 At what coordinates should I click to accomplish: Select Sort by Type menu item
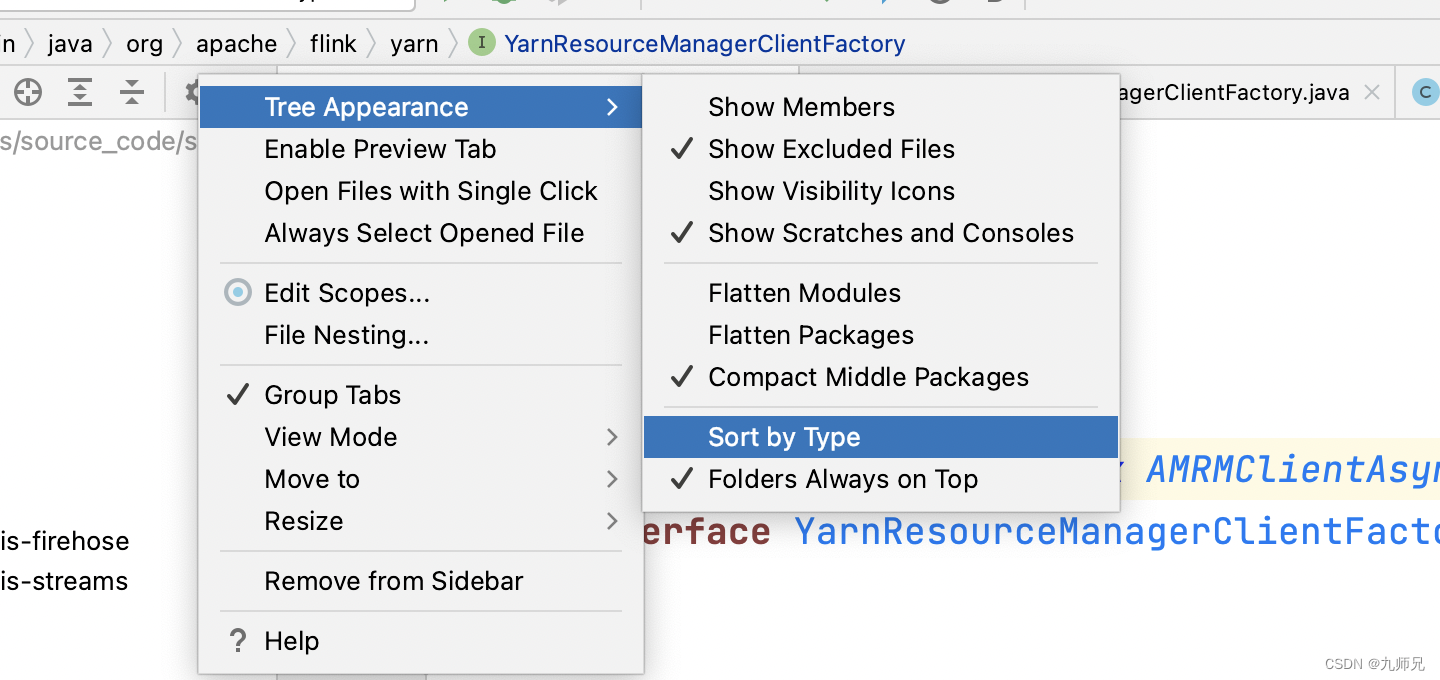click(x=784, y=437)
